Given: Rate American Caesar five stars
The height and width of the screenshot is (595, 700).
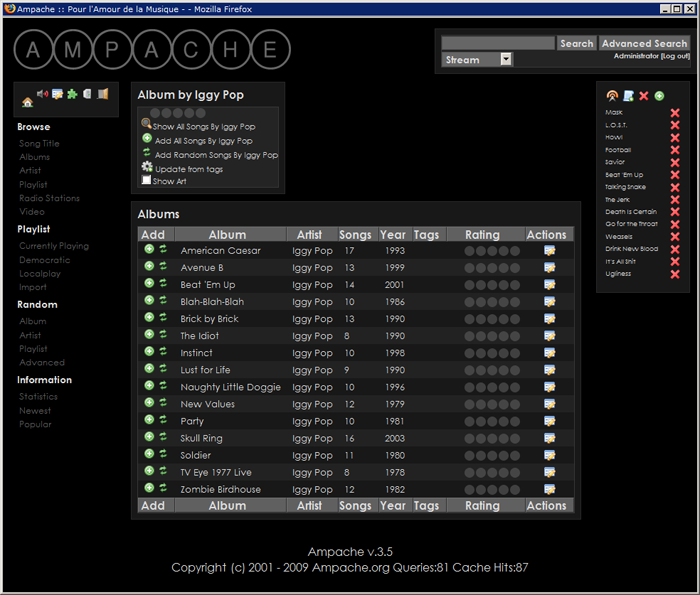Looking at the screenshot, I should (x=515, y=251).
